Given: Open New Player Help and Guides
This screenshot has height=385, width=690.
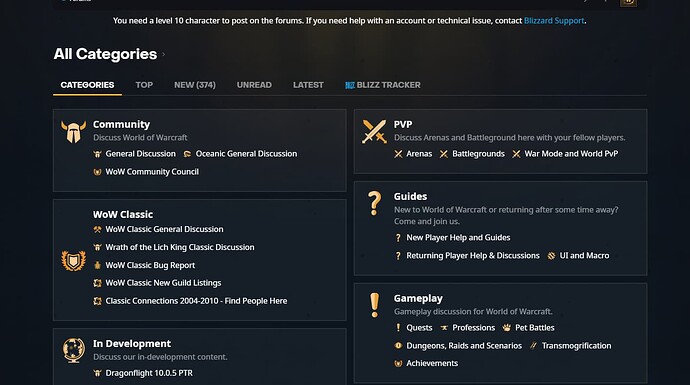Looking at the screenshot, I should click(x=458, y=238).
